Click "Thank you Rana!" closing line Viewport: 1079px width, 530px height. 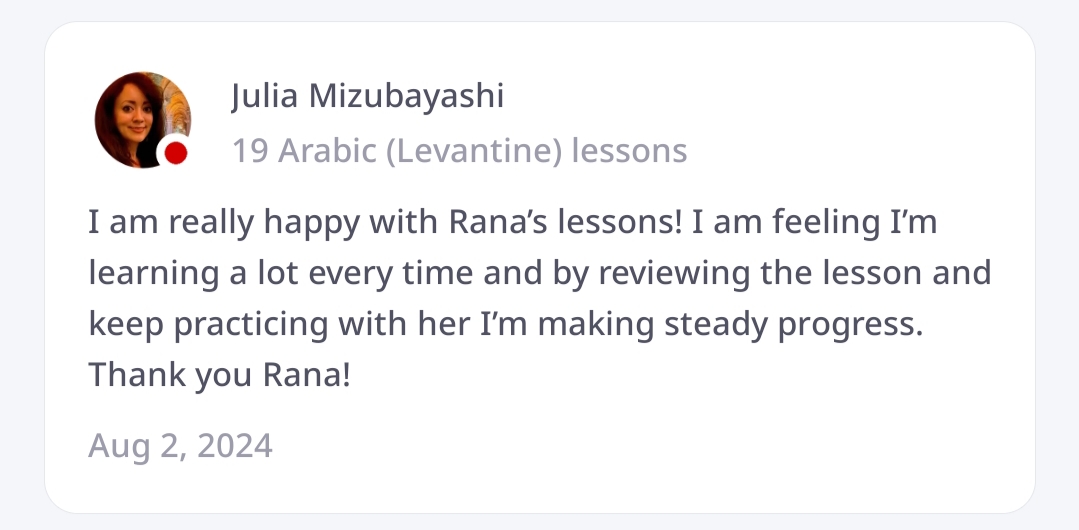pyautogui.click(x=219, y=375)
